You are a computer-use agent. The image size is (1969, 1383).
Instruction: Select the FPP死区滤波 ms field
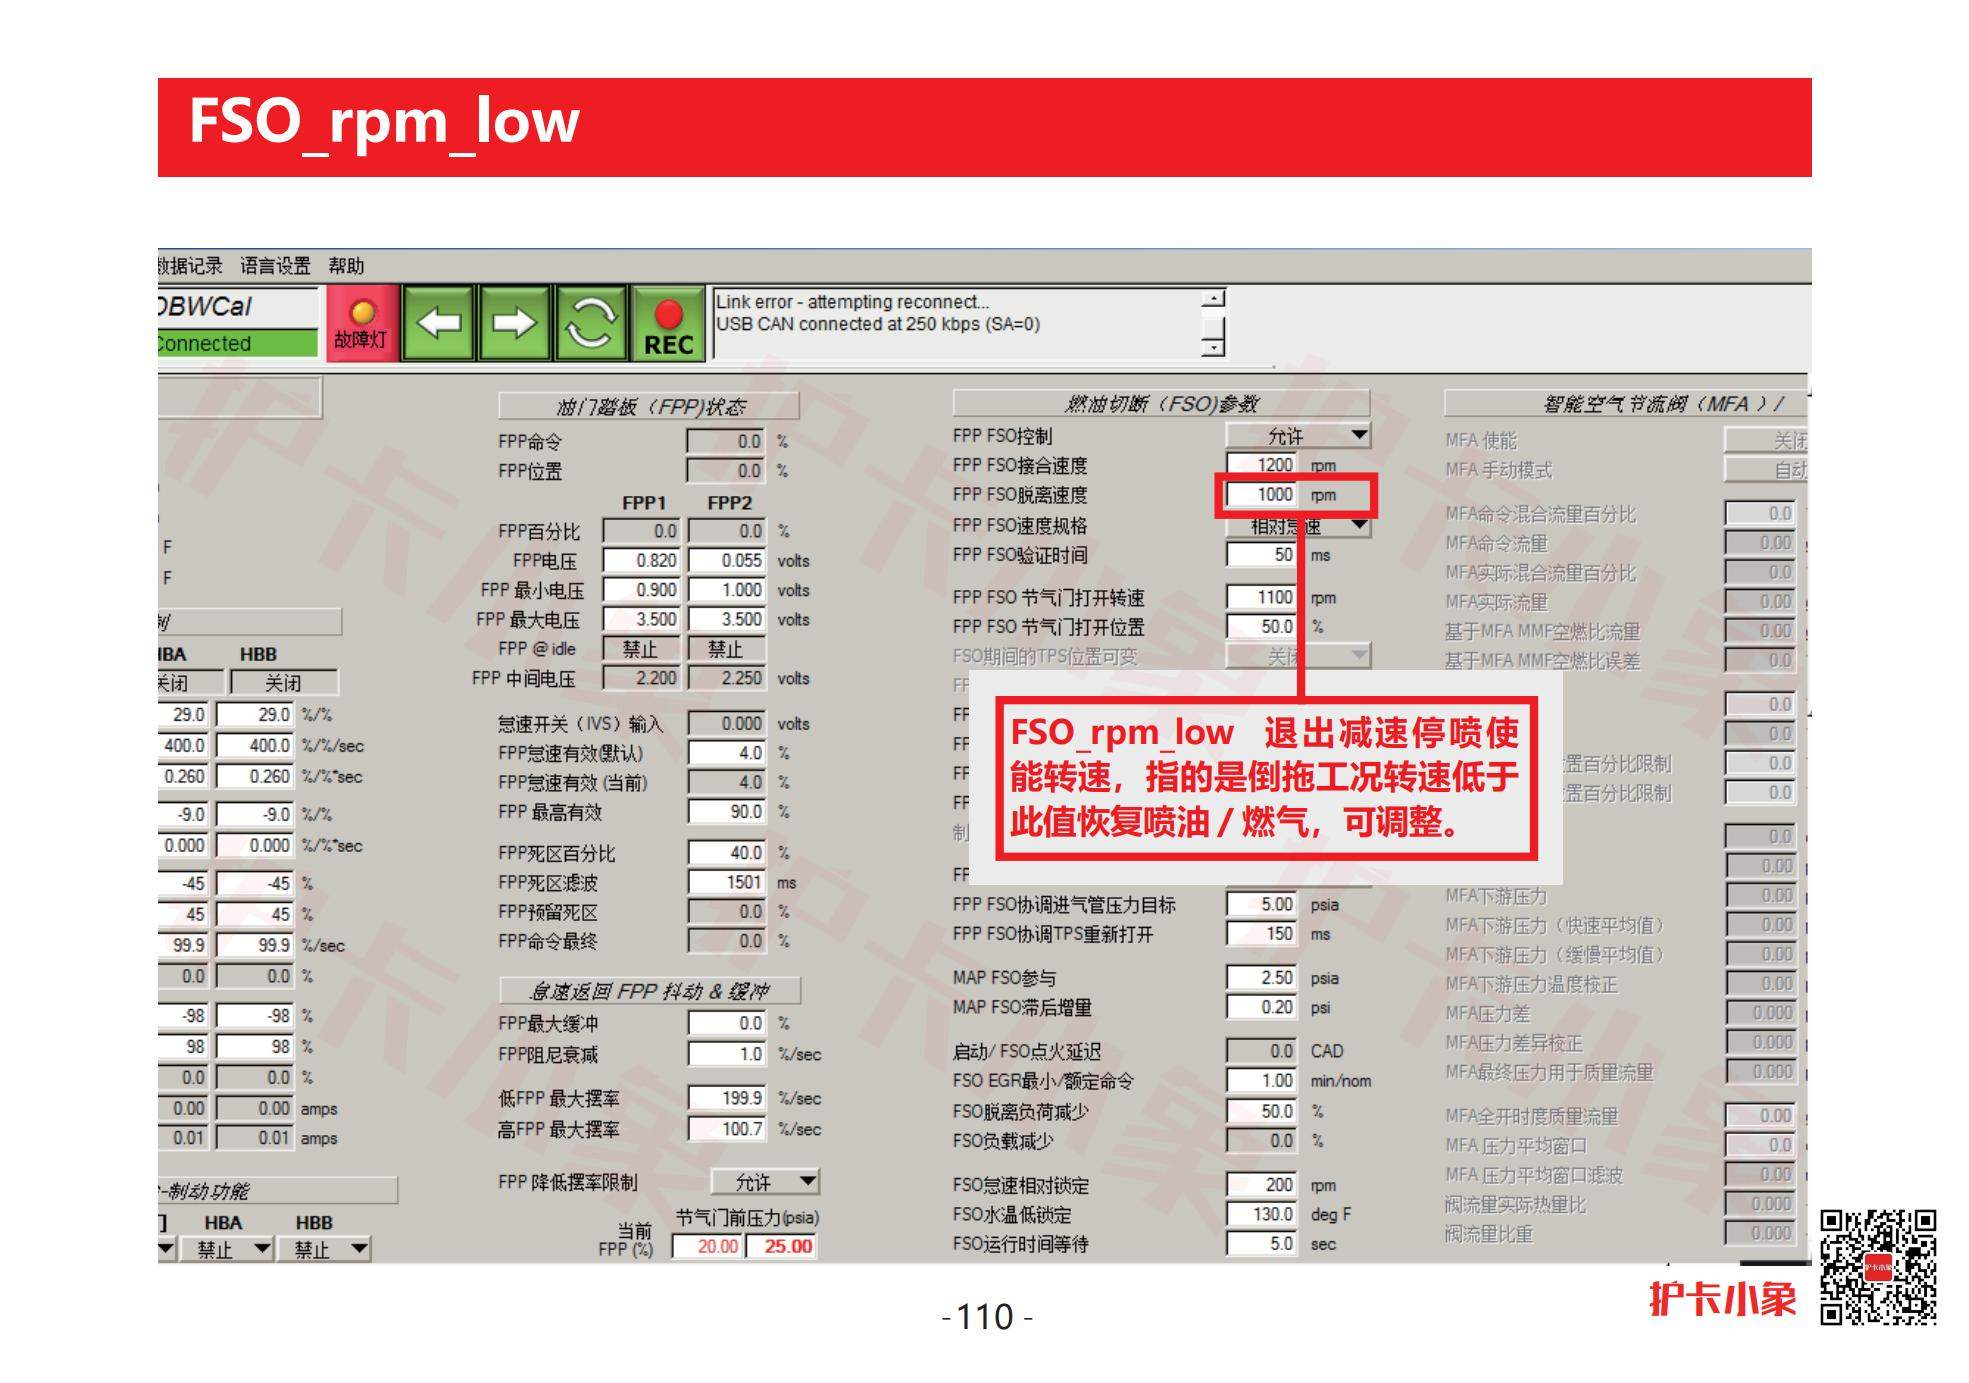click(727, 882)
